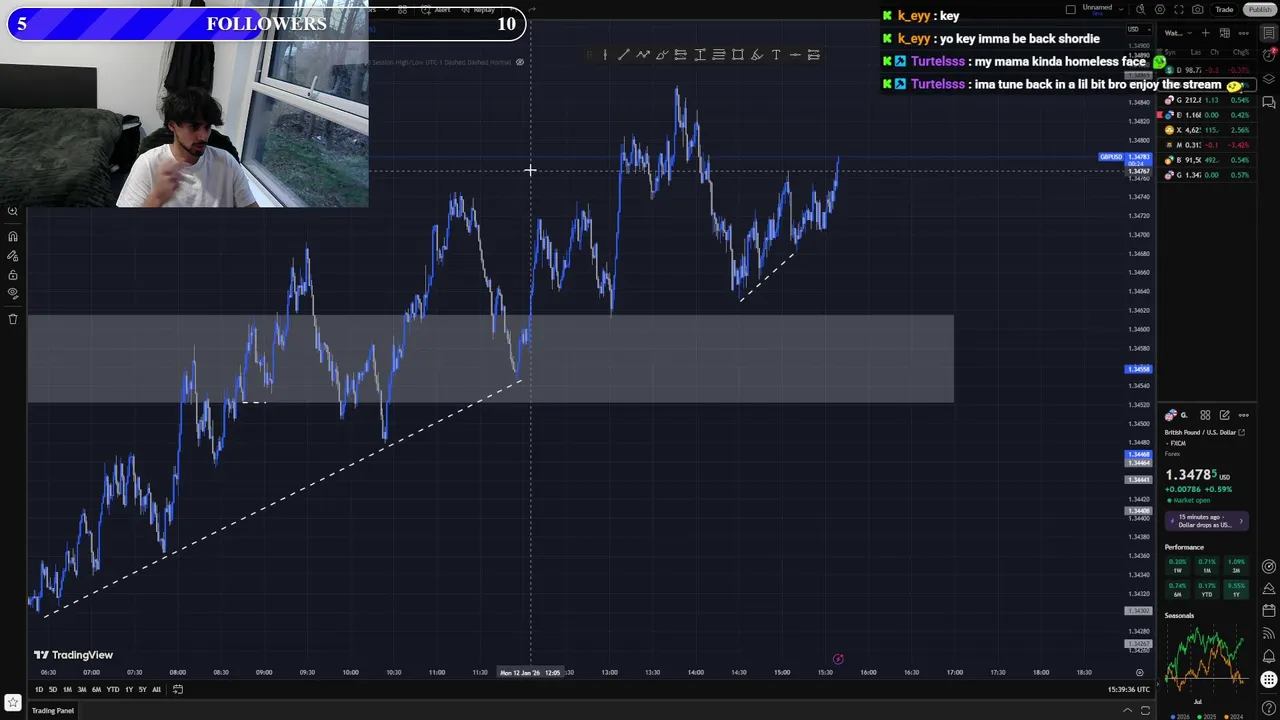The height and width of the screenshot is (720, 1280).
Task: Open the help center question mark icon
Action: pos(1269,707)
